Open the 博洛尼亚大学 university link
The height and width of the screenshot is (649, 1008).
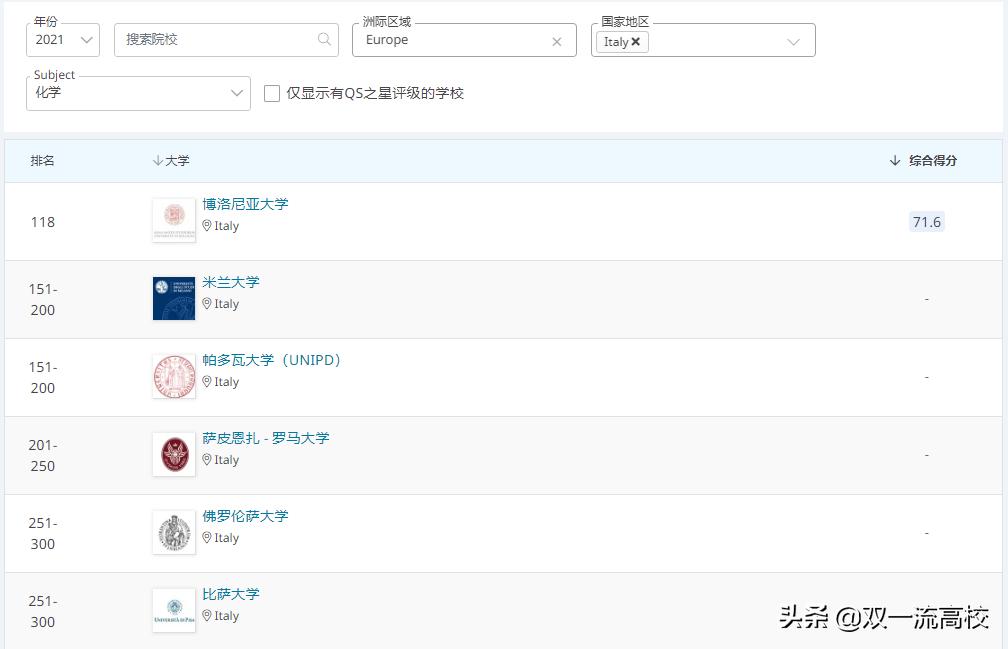tap(245, 203)
